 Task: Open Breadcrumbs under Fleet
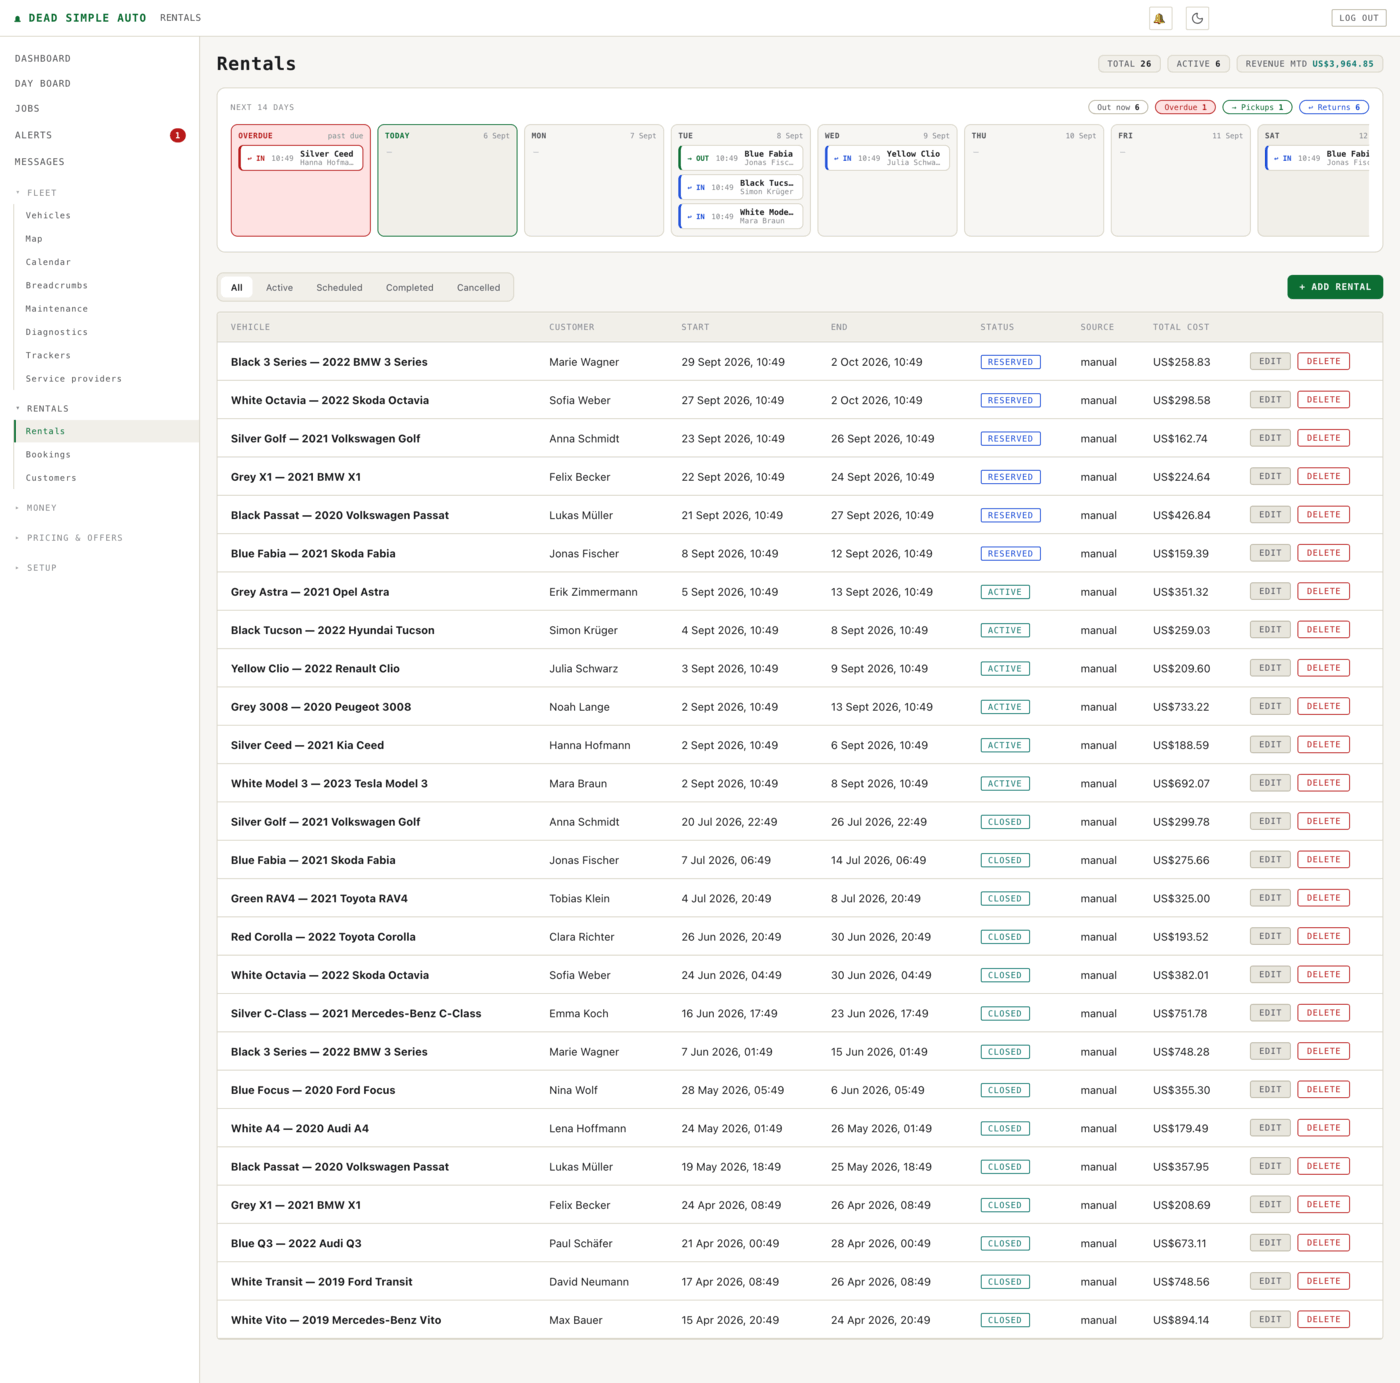(57, 286)
